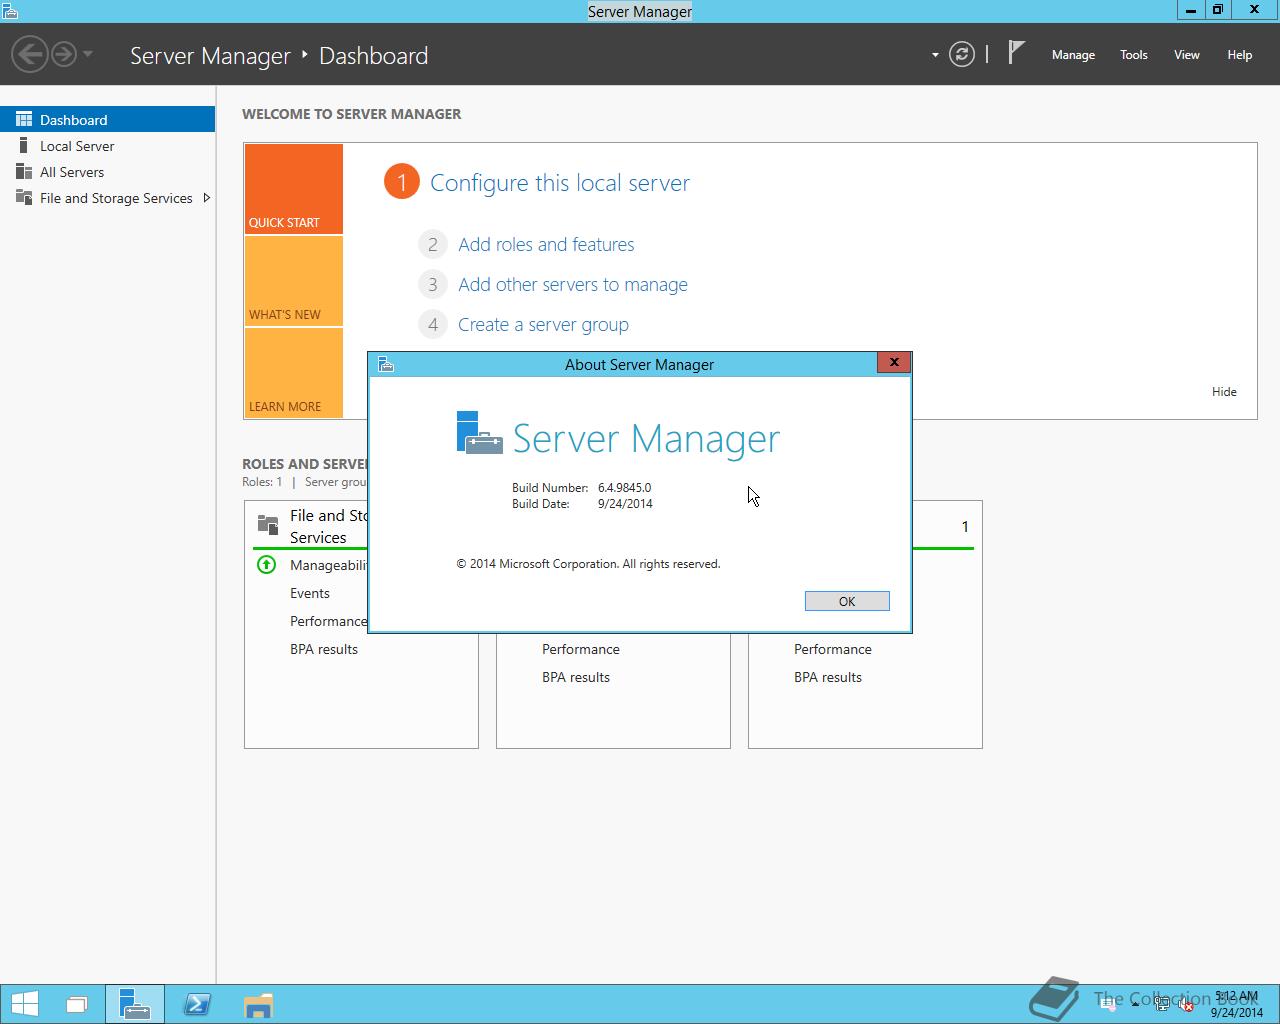
Task: Select File and Storage Services in sidebar
Action: (108, 198)
